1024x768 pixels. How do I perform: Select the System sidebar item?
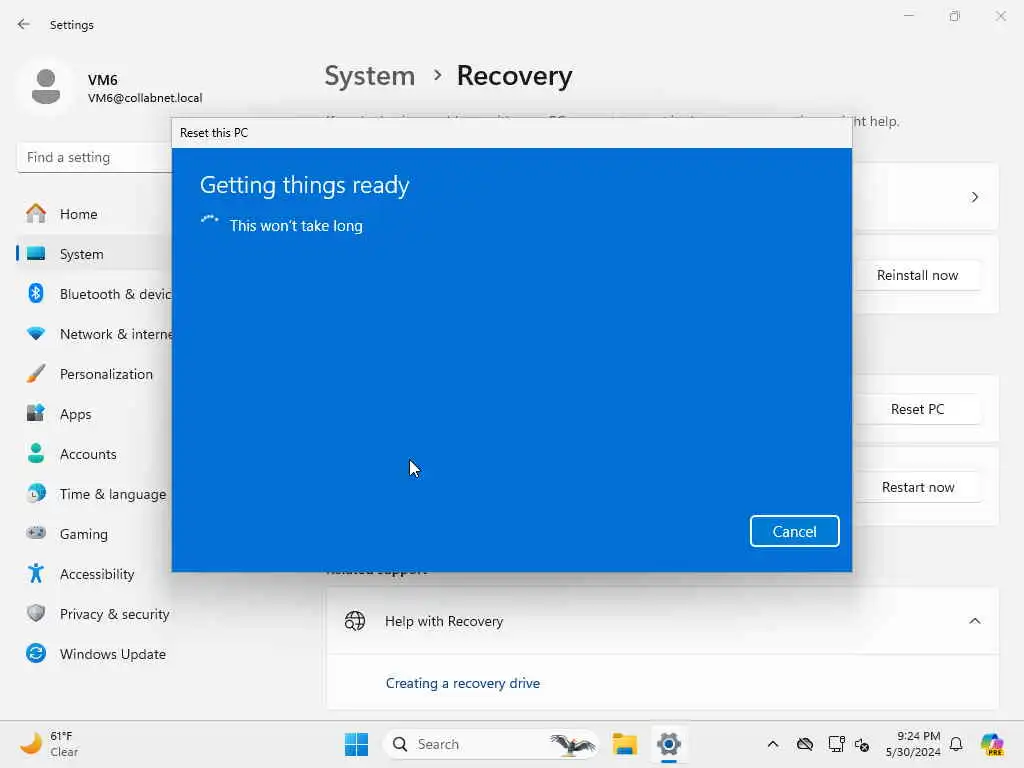point(95,253)
